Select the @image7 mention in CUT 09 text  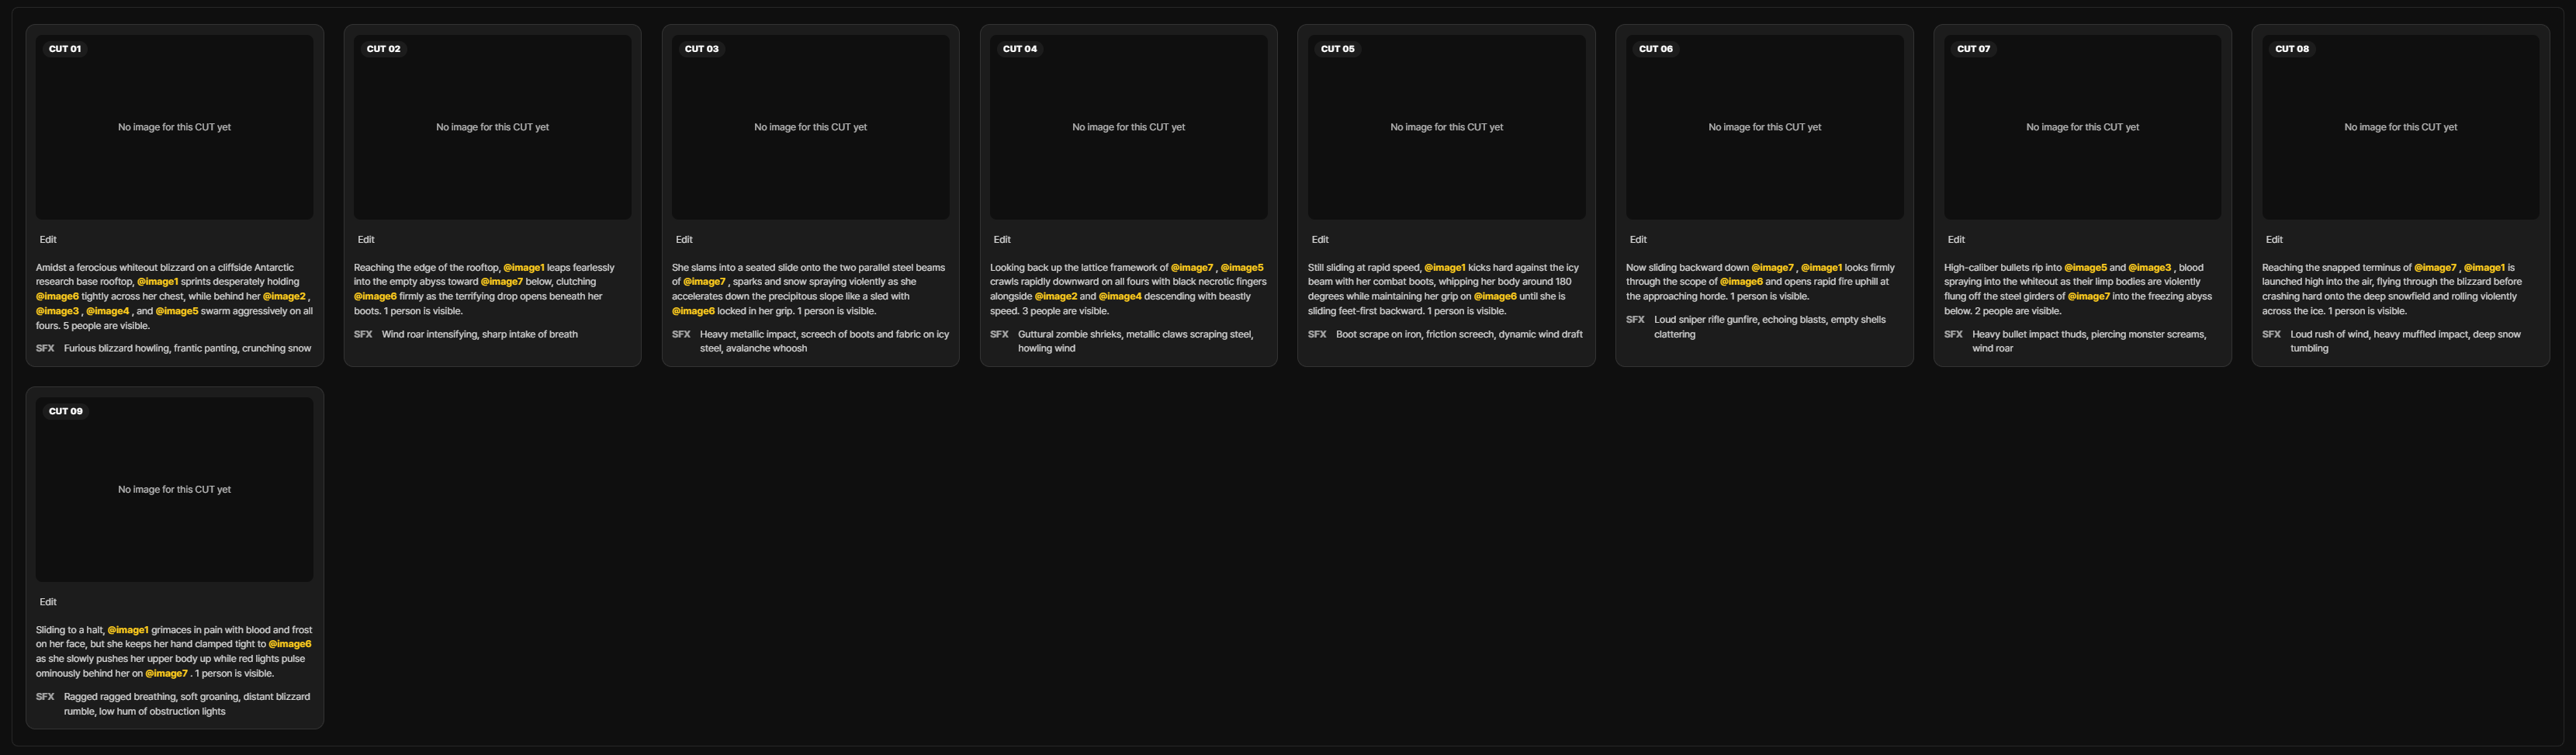(x=166, y=674)
